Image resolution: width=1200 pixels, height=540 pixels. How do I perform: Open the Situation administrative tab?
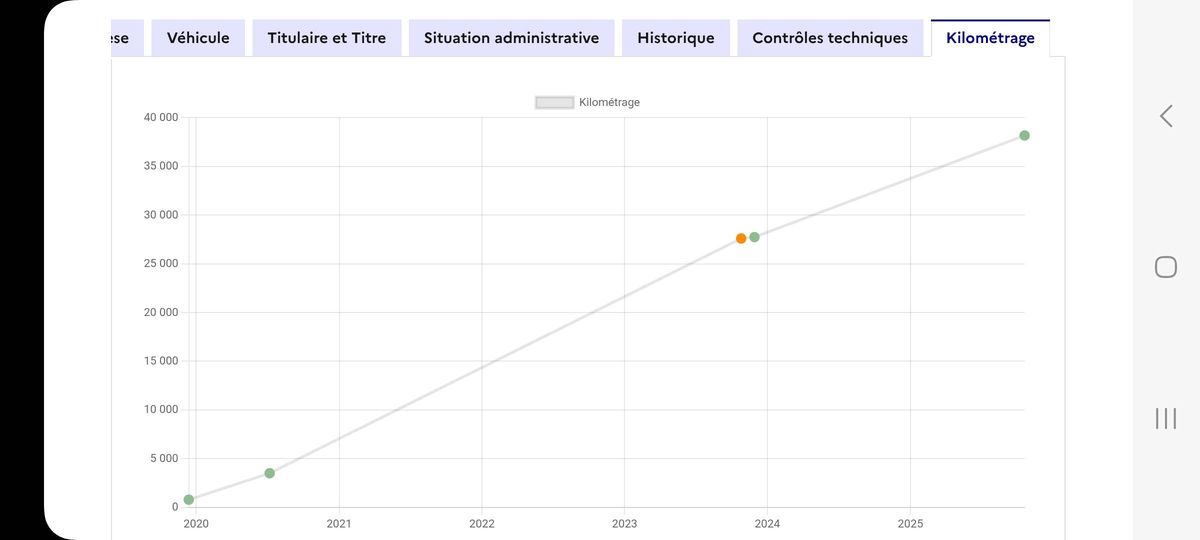pos(511,38)
